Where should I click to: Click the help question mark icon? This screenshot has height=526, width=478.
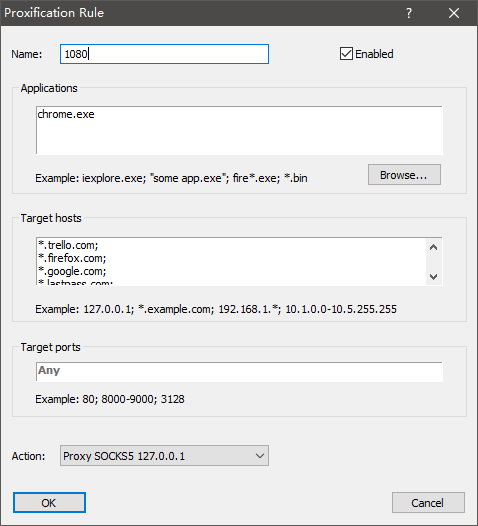click(409, 13)
